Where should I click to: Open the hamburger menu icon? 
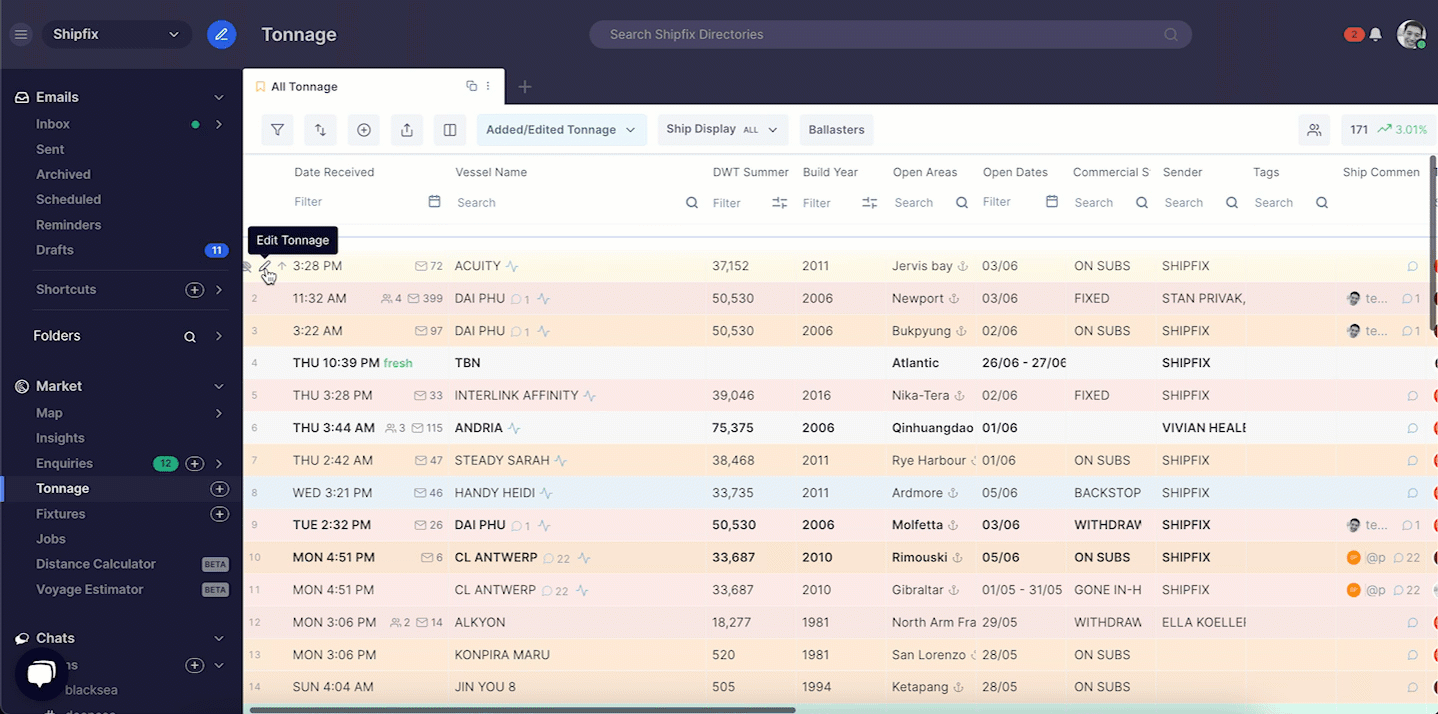20,34
